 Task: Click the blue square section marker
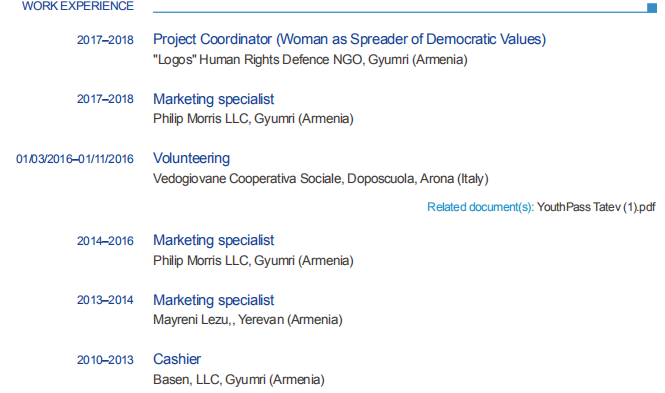pos(651,8)
